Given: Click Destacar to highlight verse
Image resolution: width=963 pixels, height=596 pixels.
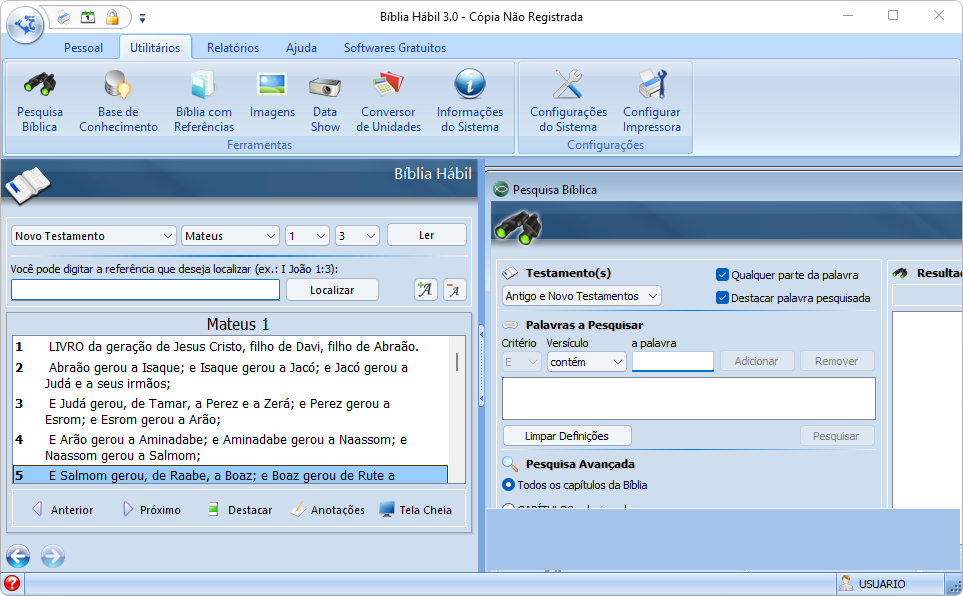Looking at the screenshot, I should [240, 509].
